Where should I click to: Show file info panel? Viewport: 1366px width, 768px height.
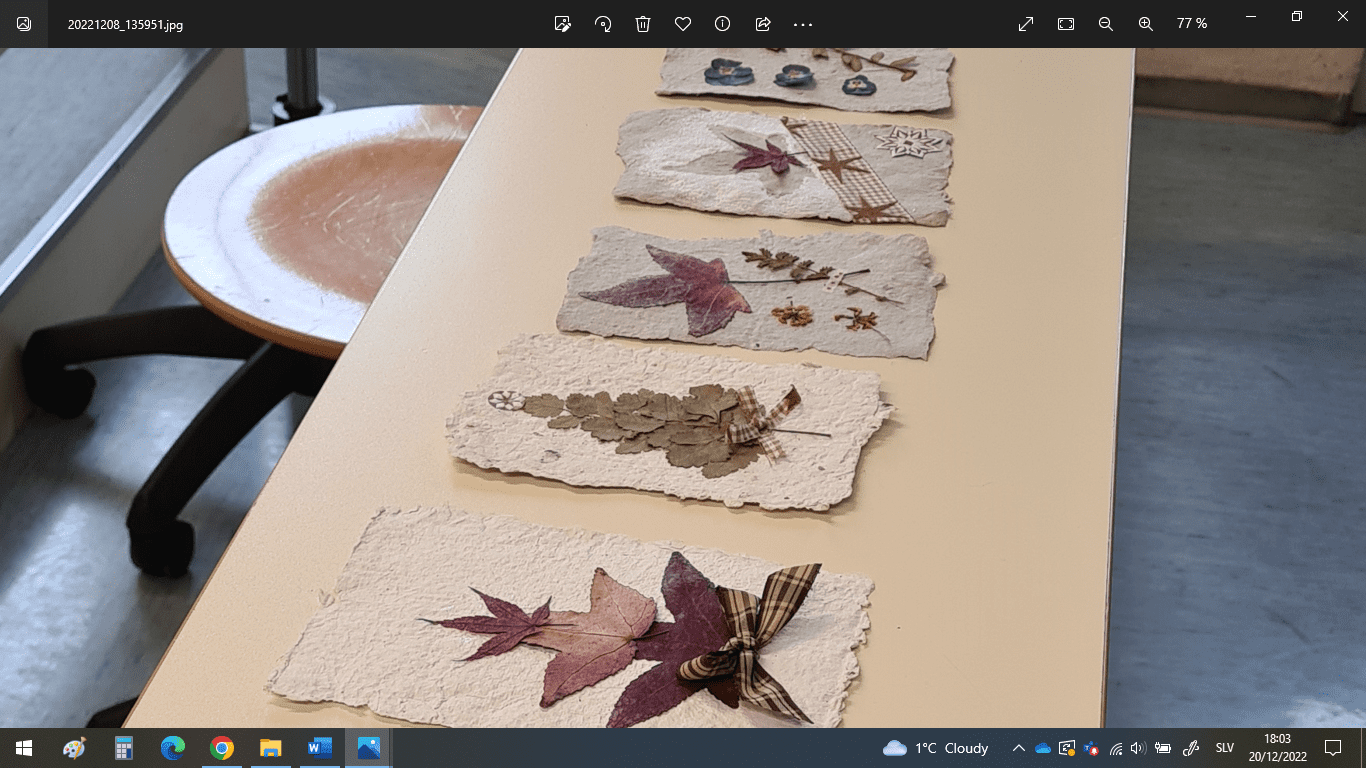[723, 24]
